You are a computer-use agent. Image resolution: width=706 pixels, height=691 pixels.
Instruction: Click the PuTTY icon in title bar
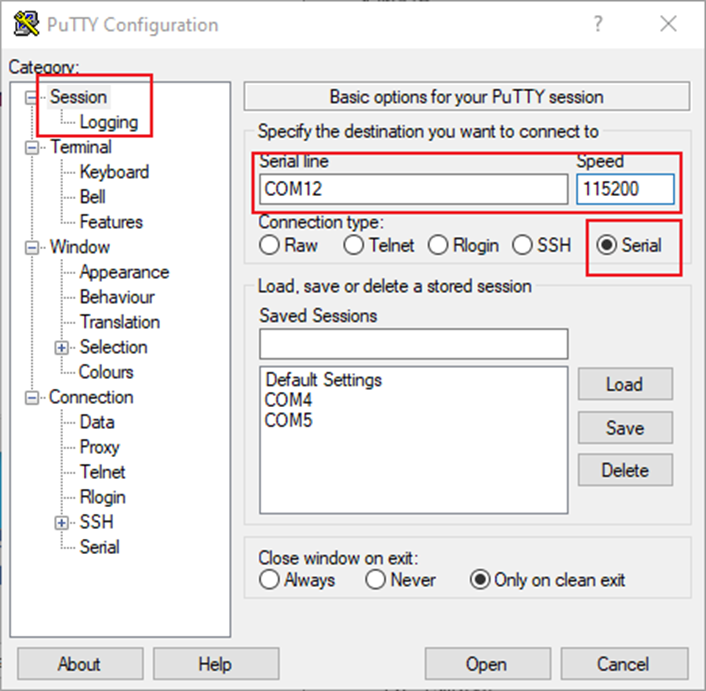tap(27, 24)
